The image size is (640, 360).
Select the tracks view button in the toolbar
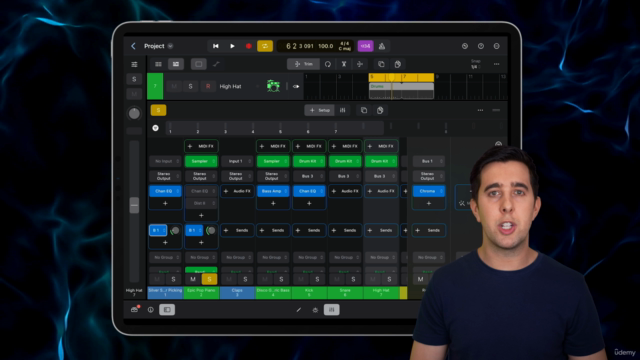[x=176, y=64]
